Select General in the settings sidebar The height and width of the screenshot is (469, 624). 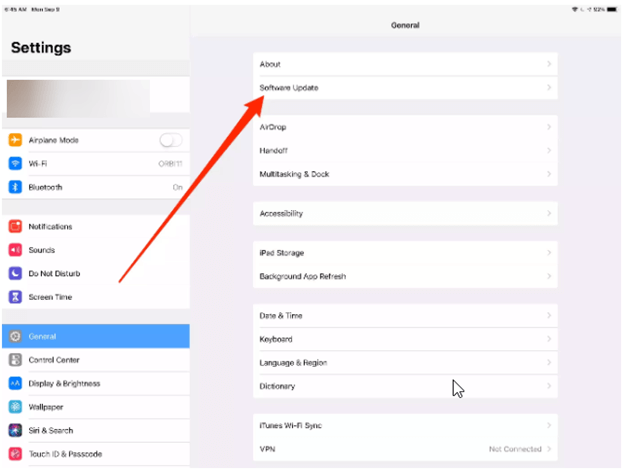96,336
